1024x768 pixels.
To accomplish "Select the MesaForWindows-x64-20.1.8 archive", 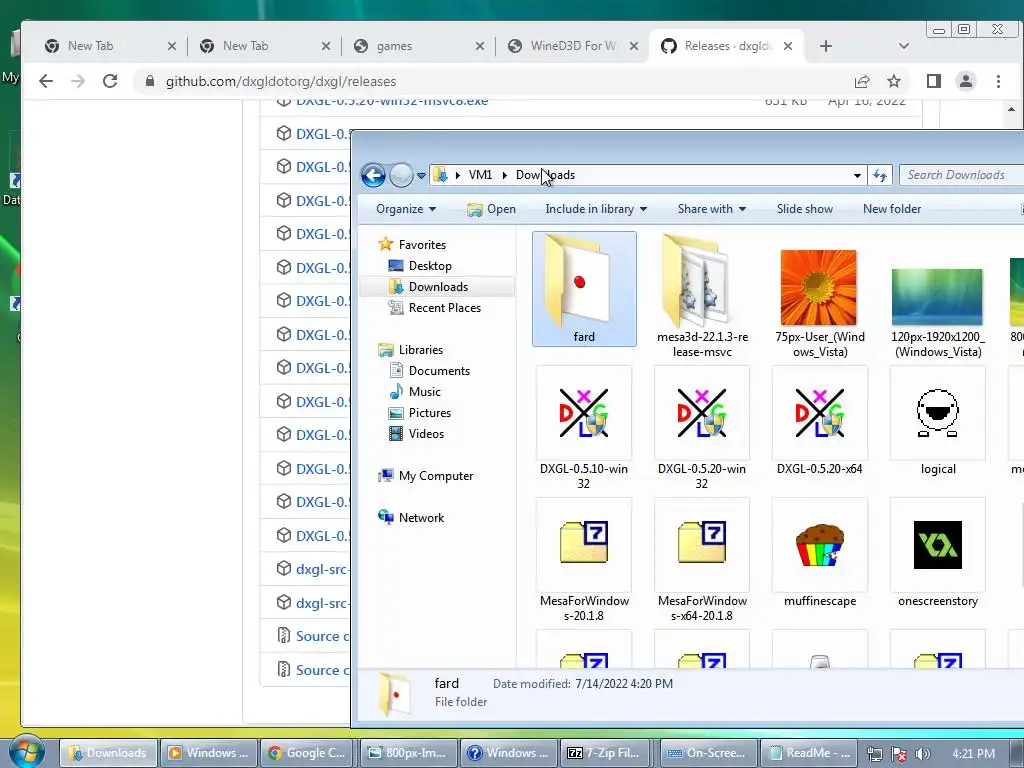I will click(701, 560).
